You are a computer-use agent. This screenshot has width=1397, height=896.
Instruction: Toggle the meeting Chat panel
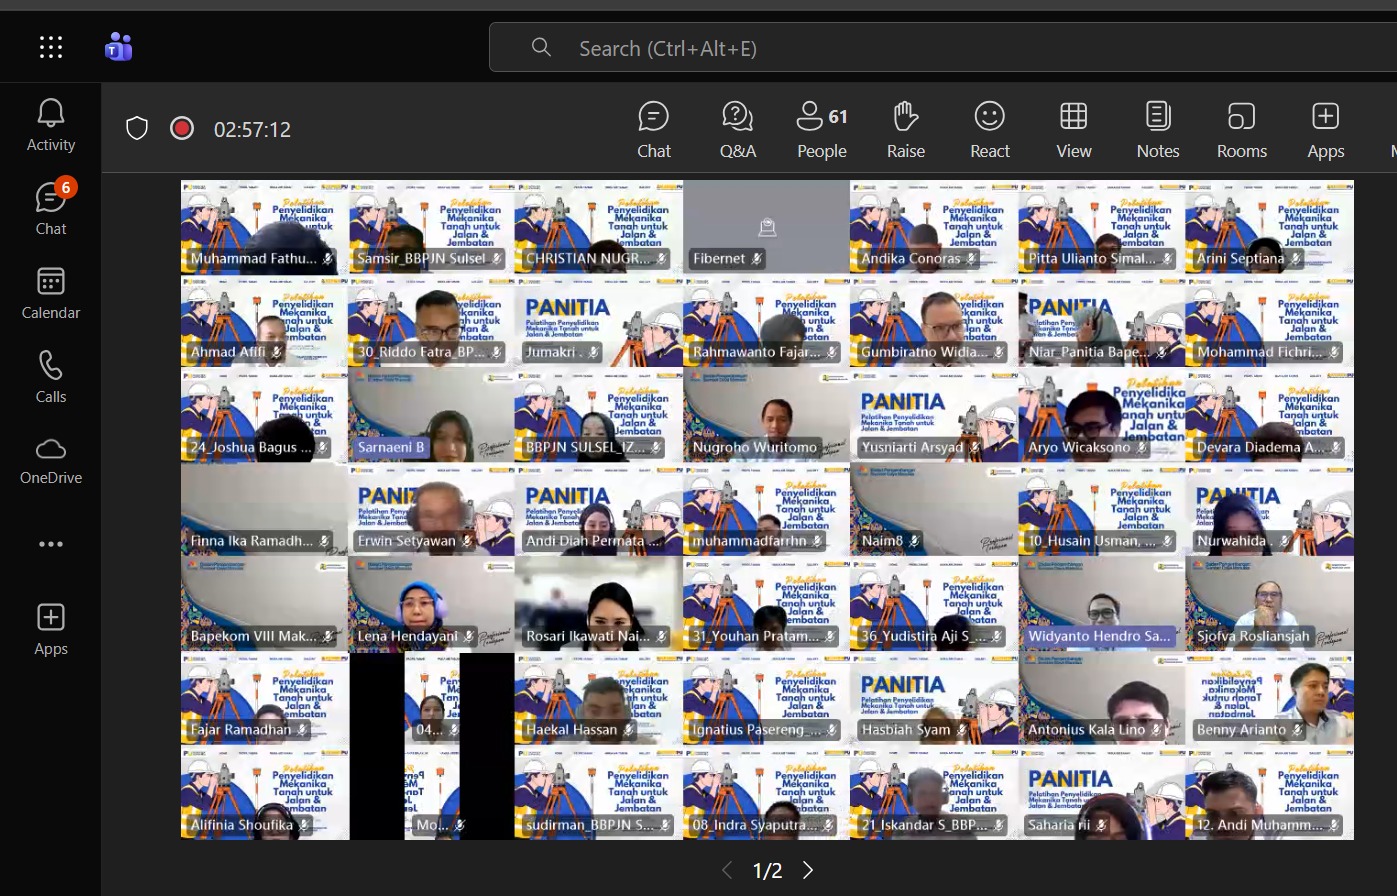(653, 129)
